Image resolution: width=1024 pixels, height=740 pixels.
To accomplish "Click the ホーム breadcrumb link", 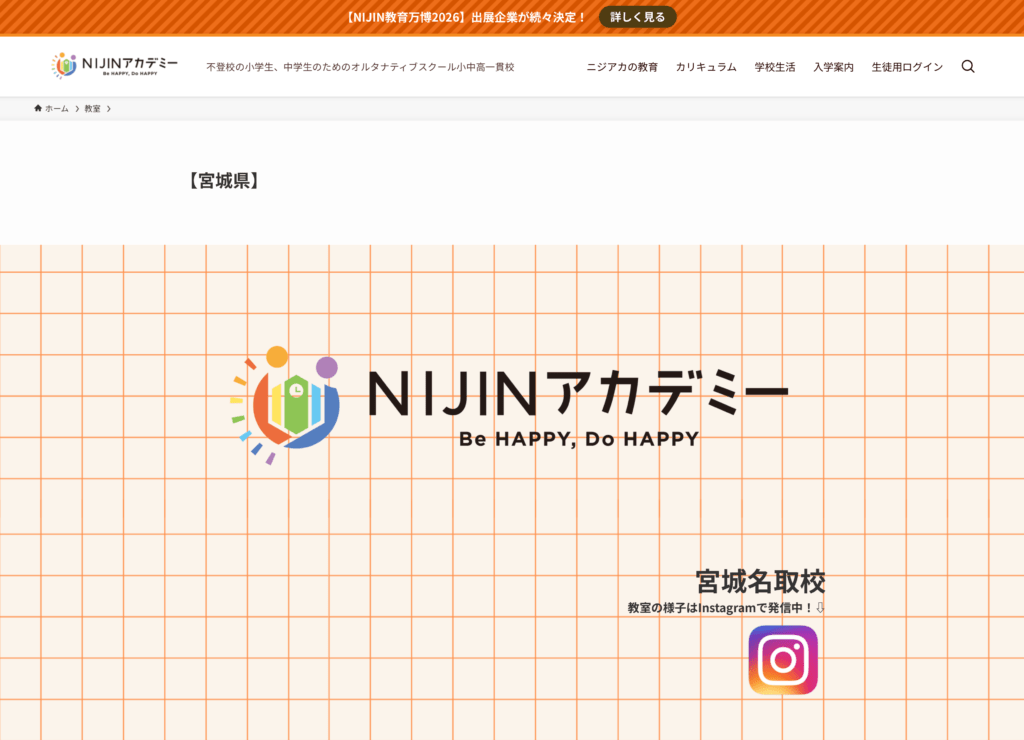I will 56,108.
